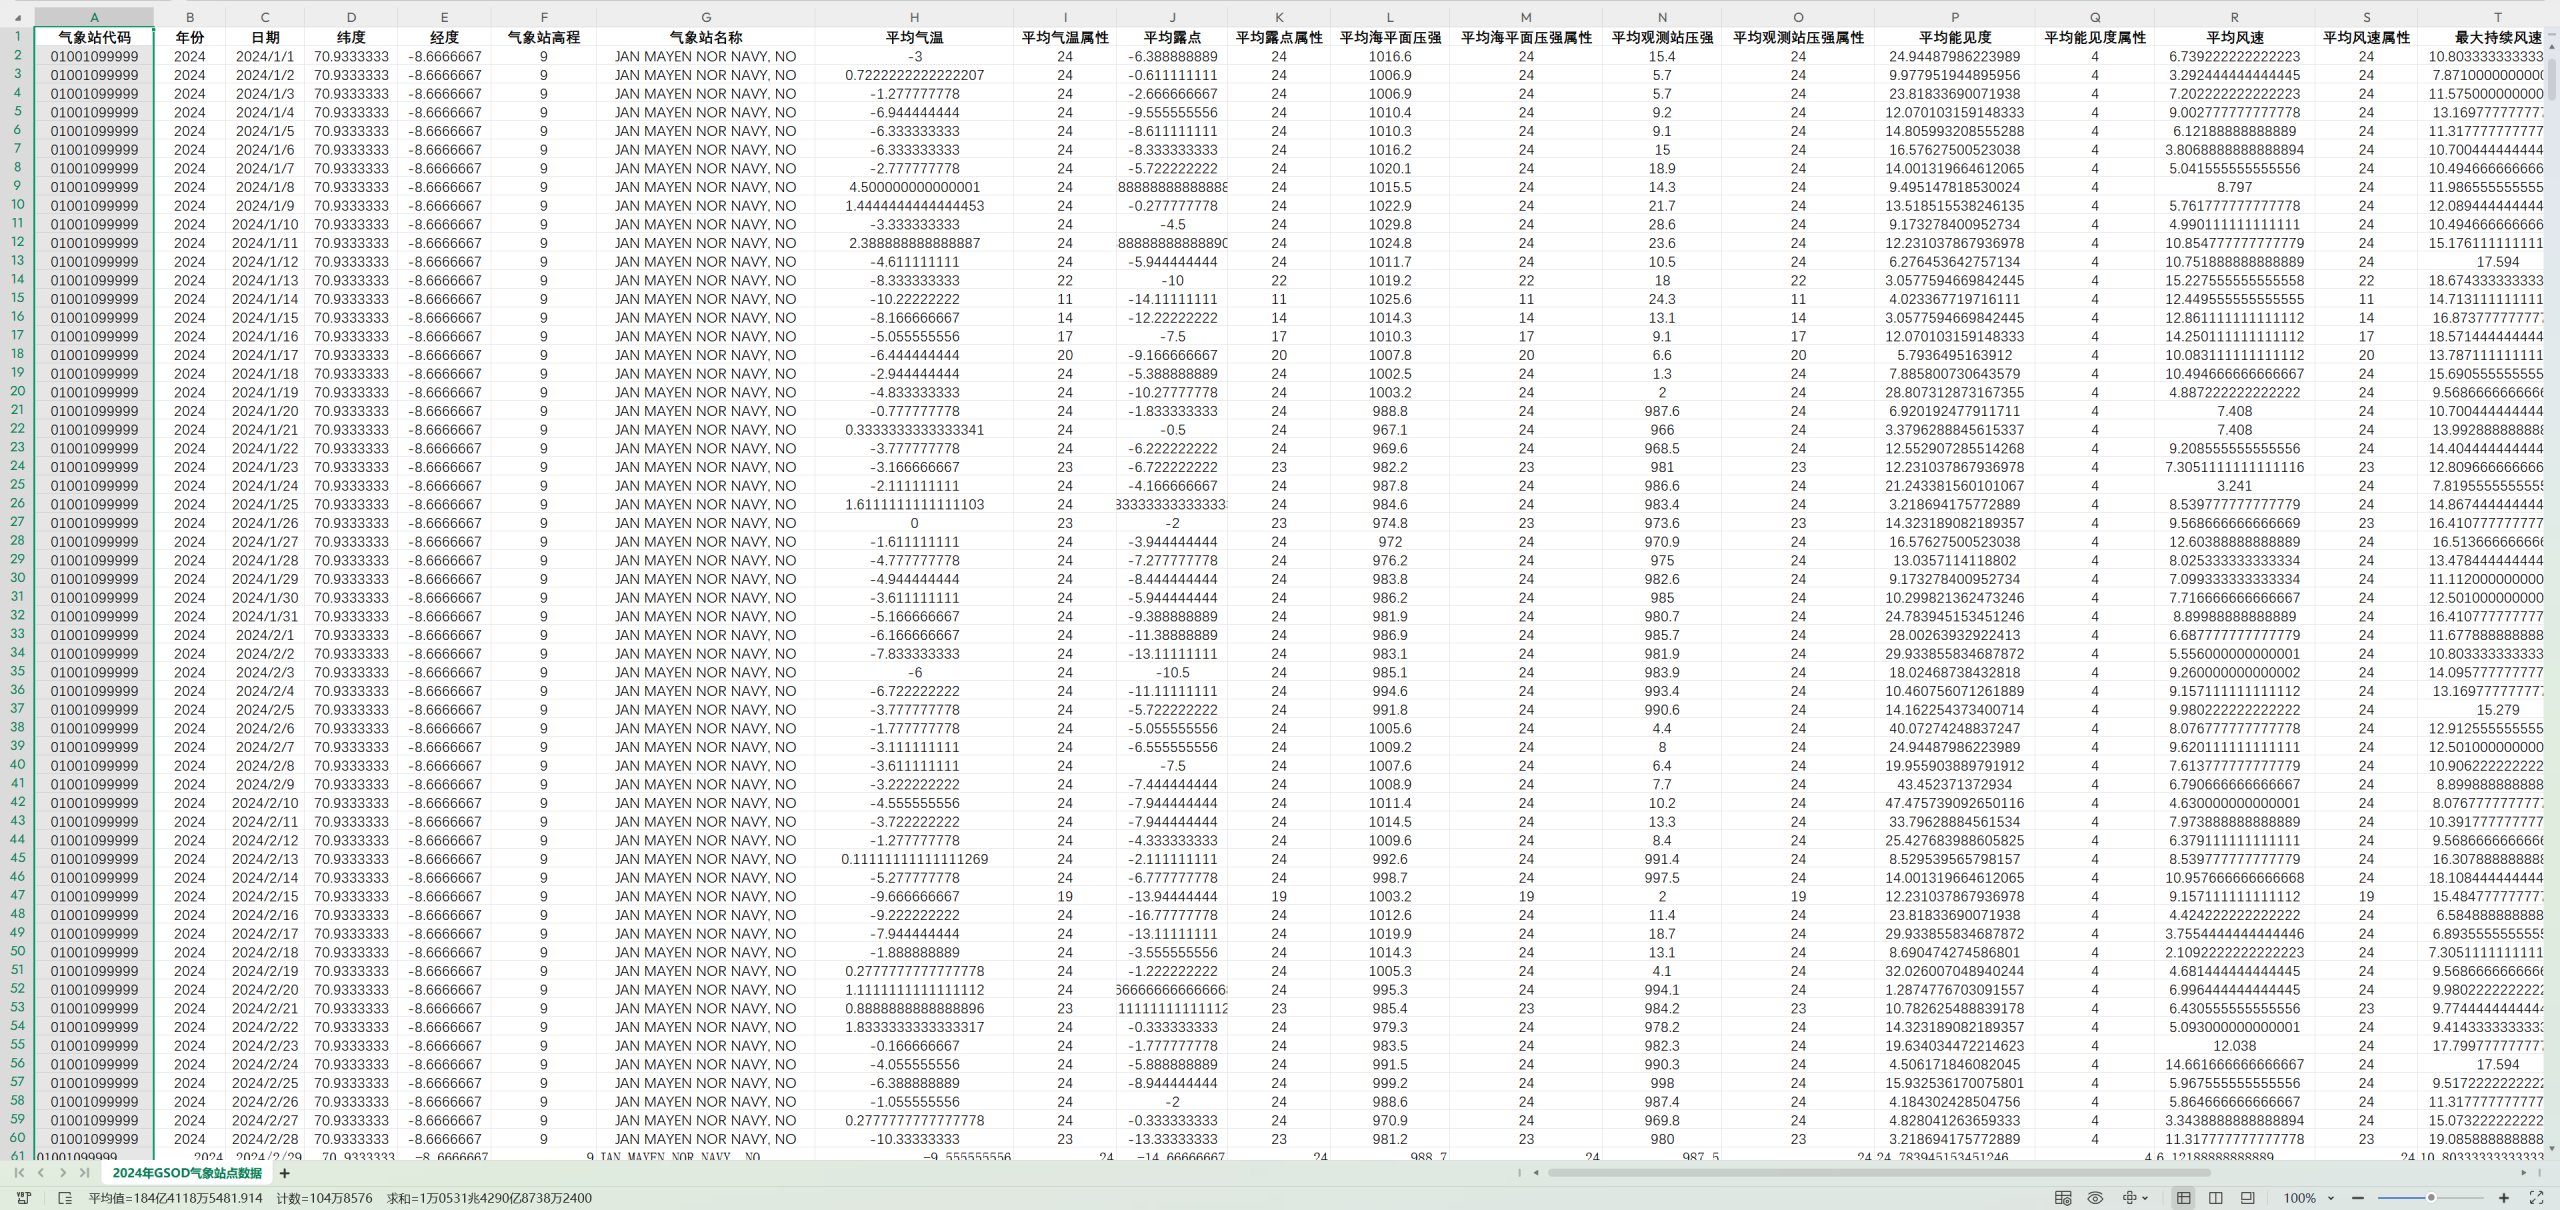
Task: Go to the last sheet using the navigation arrow
Action: point(85,1173)
